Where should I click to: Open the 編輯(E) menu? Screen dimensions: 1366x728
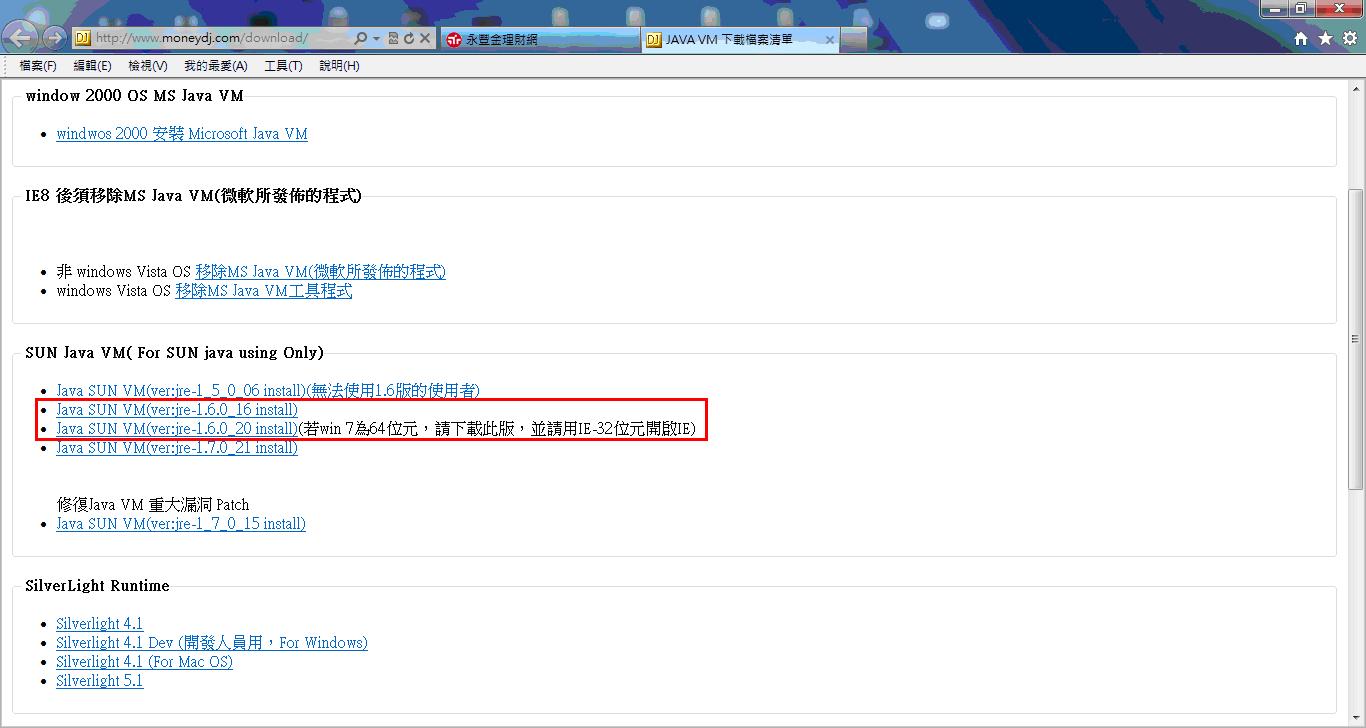pos(92,66)
